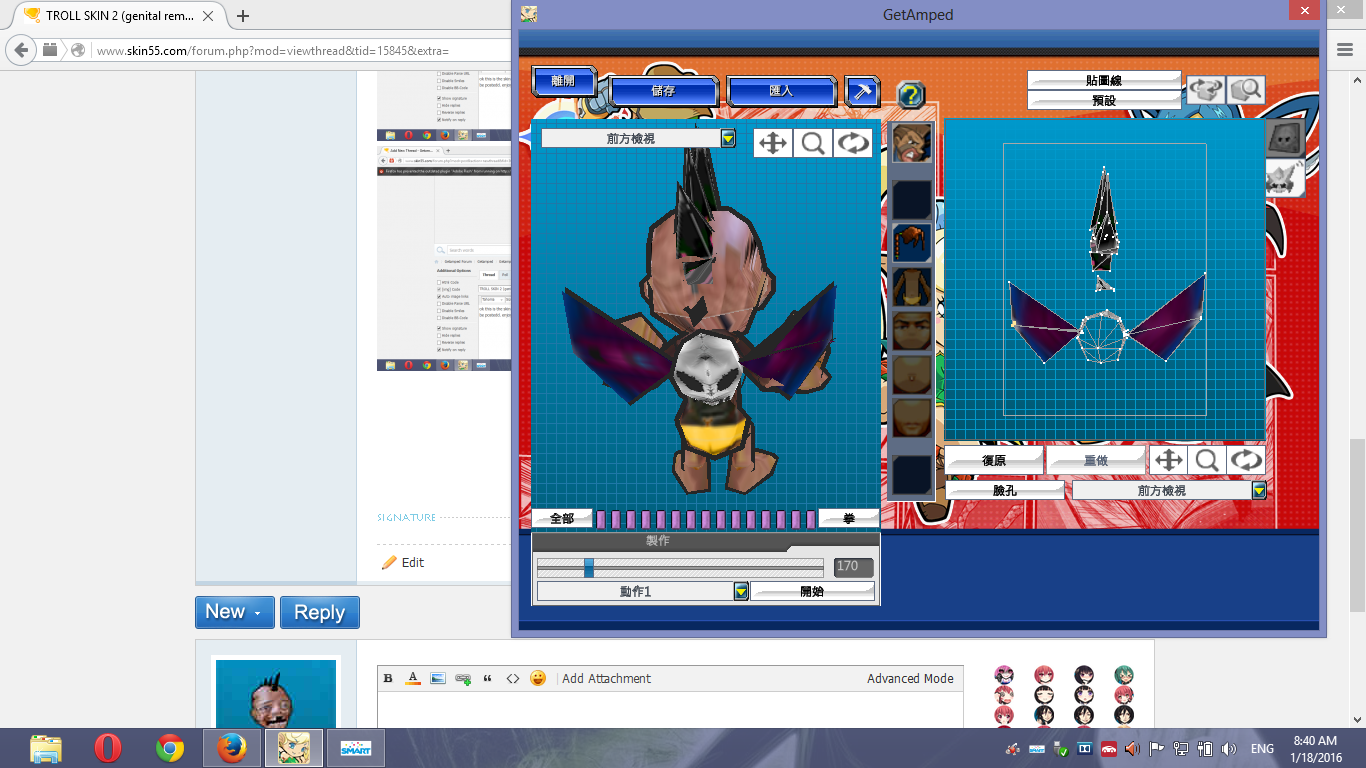This screenshot has height=768, width=1366.
Task: Click the 全部 all button
Action: [x=562, y=518]
